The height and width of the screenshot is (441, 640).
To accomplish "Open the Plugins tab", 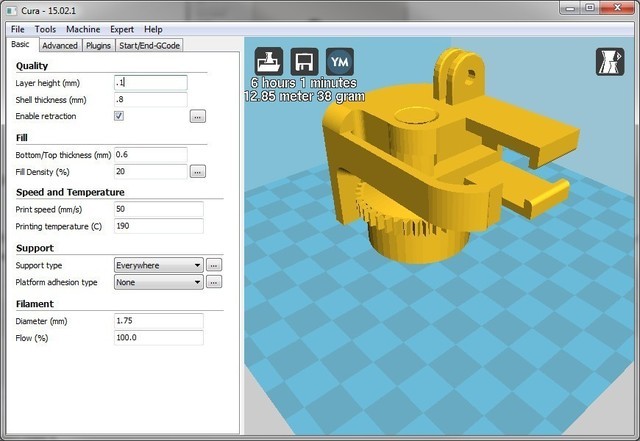I will pyautogui.click(x=98, y=45).
